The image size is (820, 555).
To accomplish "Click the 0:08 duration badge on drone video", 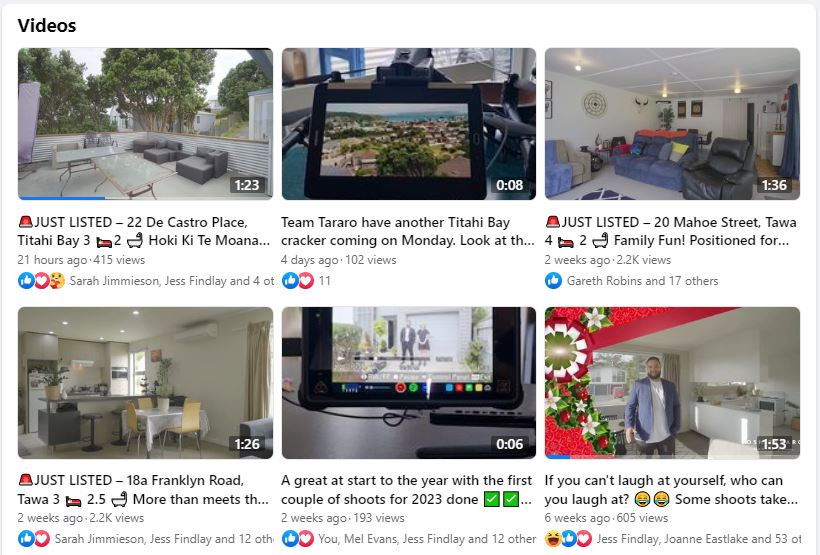I will coord(510,185).
